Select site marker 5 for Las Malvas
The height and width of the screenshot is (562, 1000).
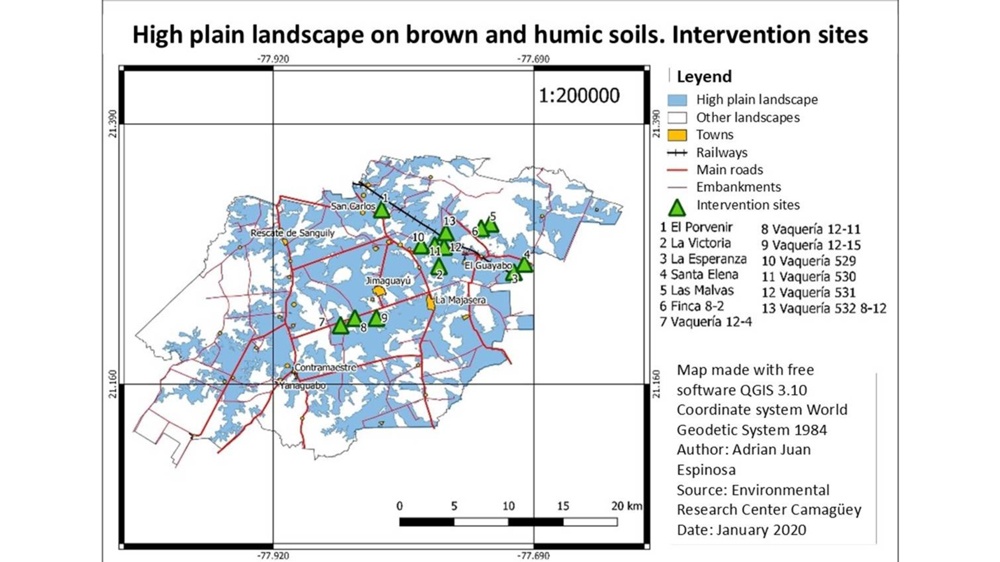(x=491, y=226)
